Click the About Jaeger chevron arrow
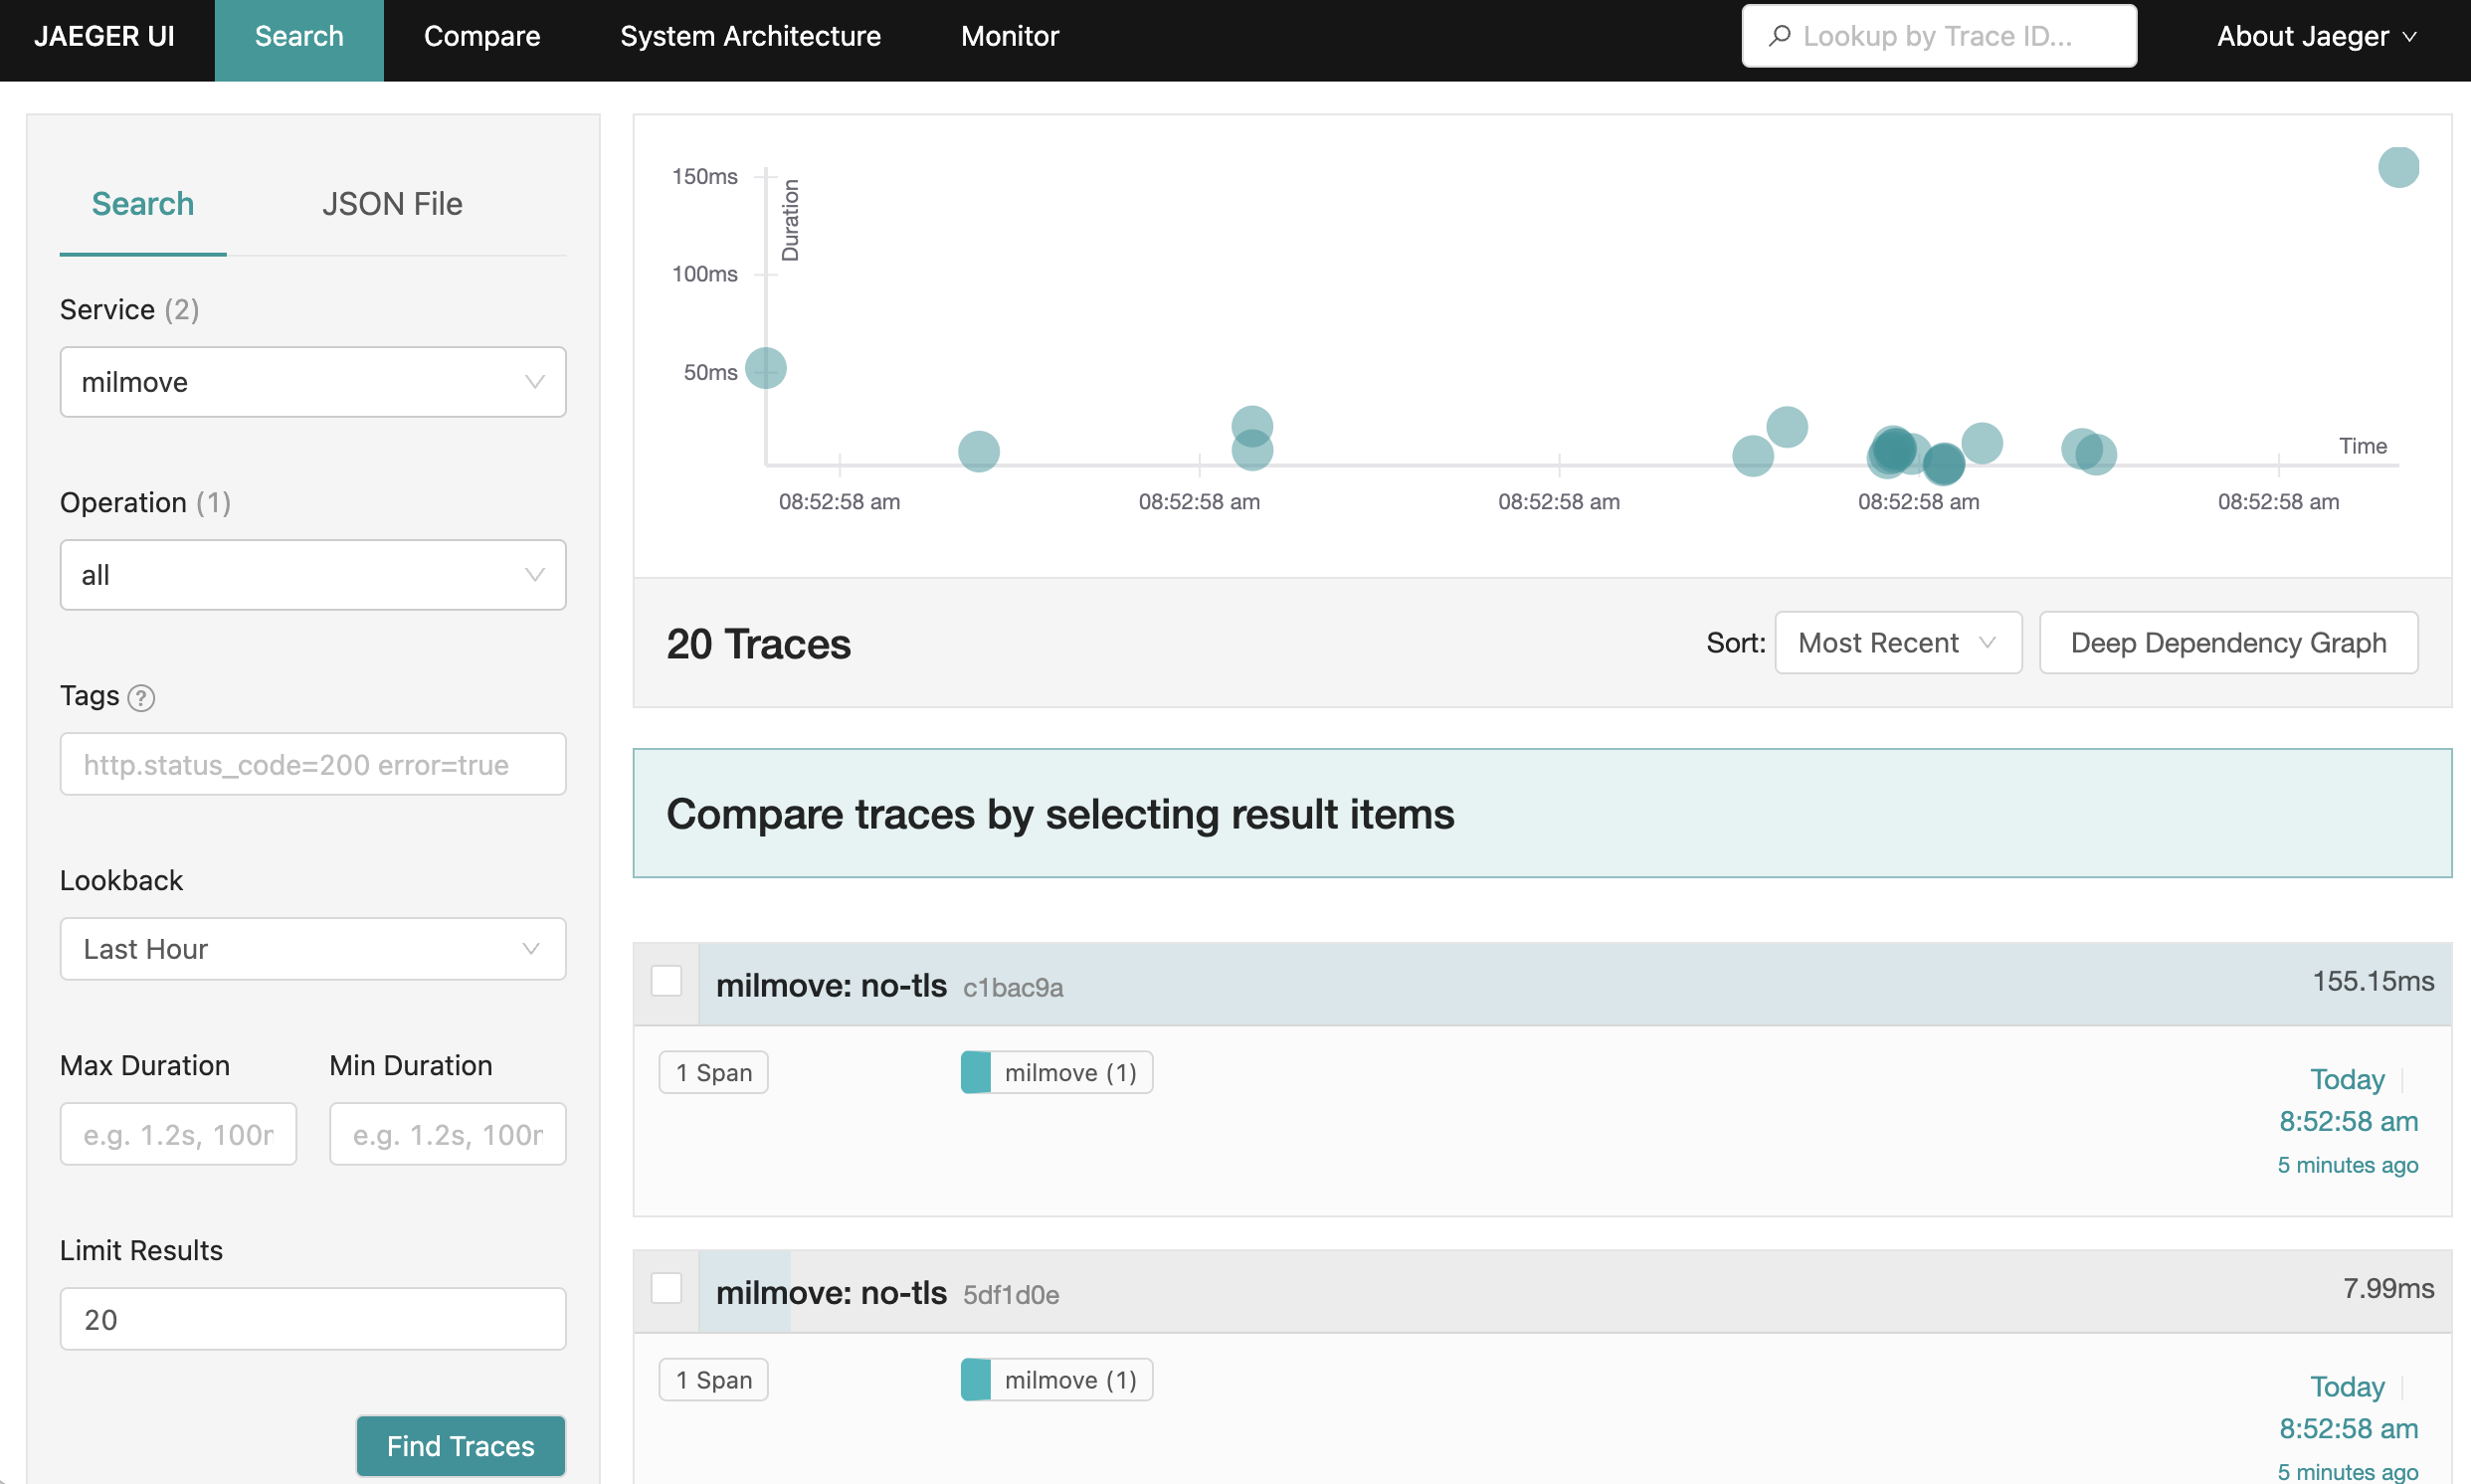2471x1484 pixels. 2410,37
